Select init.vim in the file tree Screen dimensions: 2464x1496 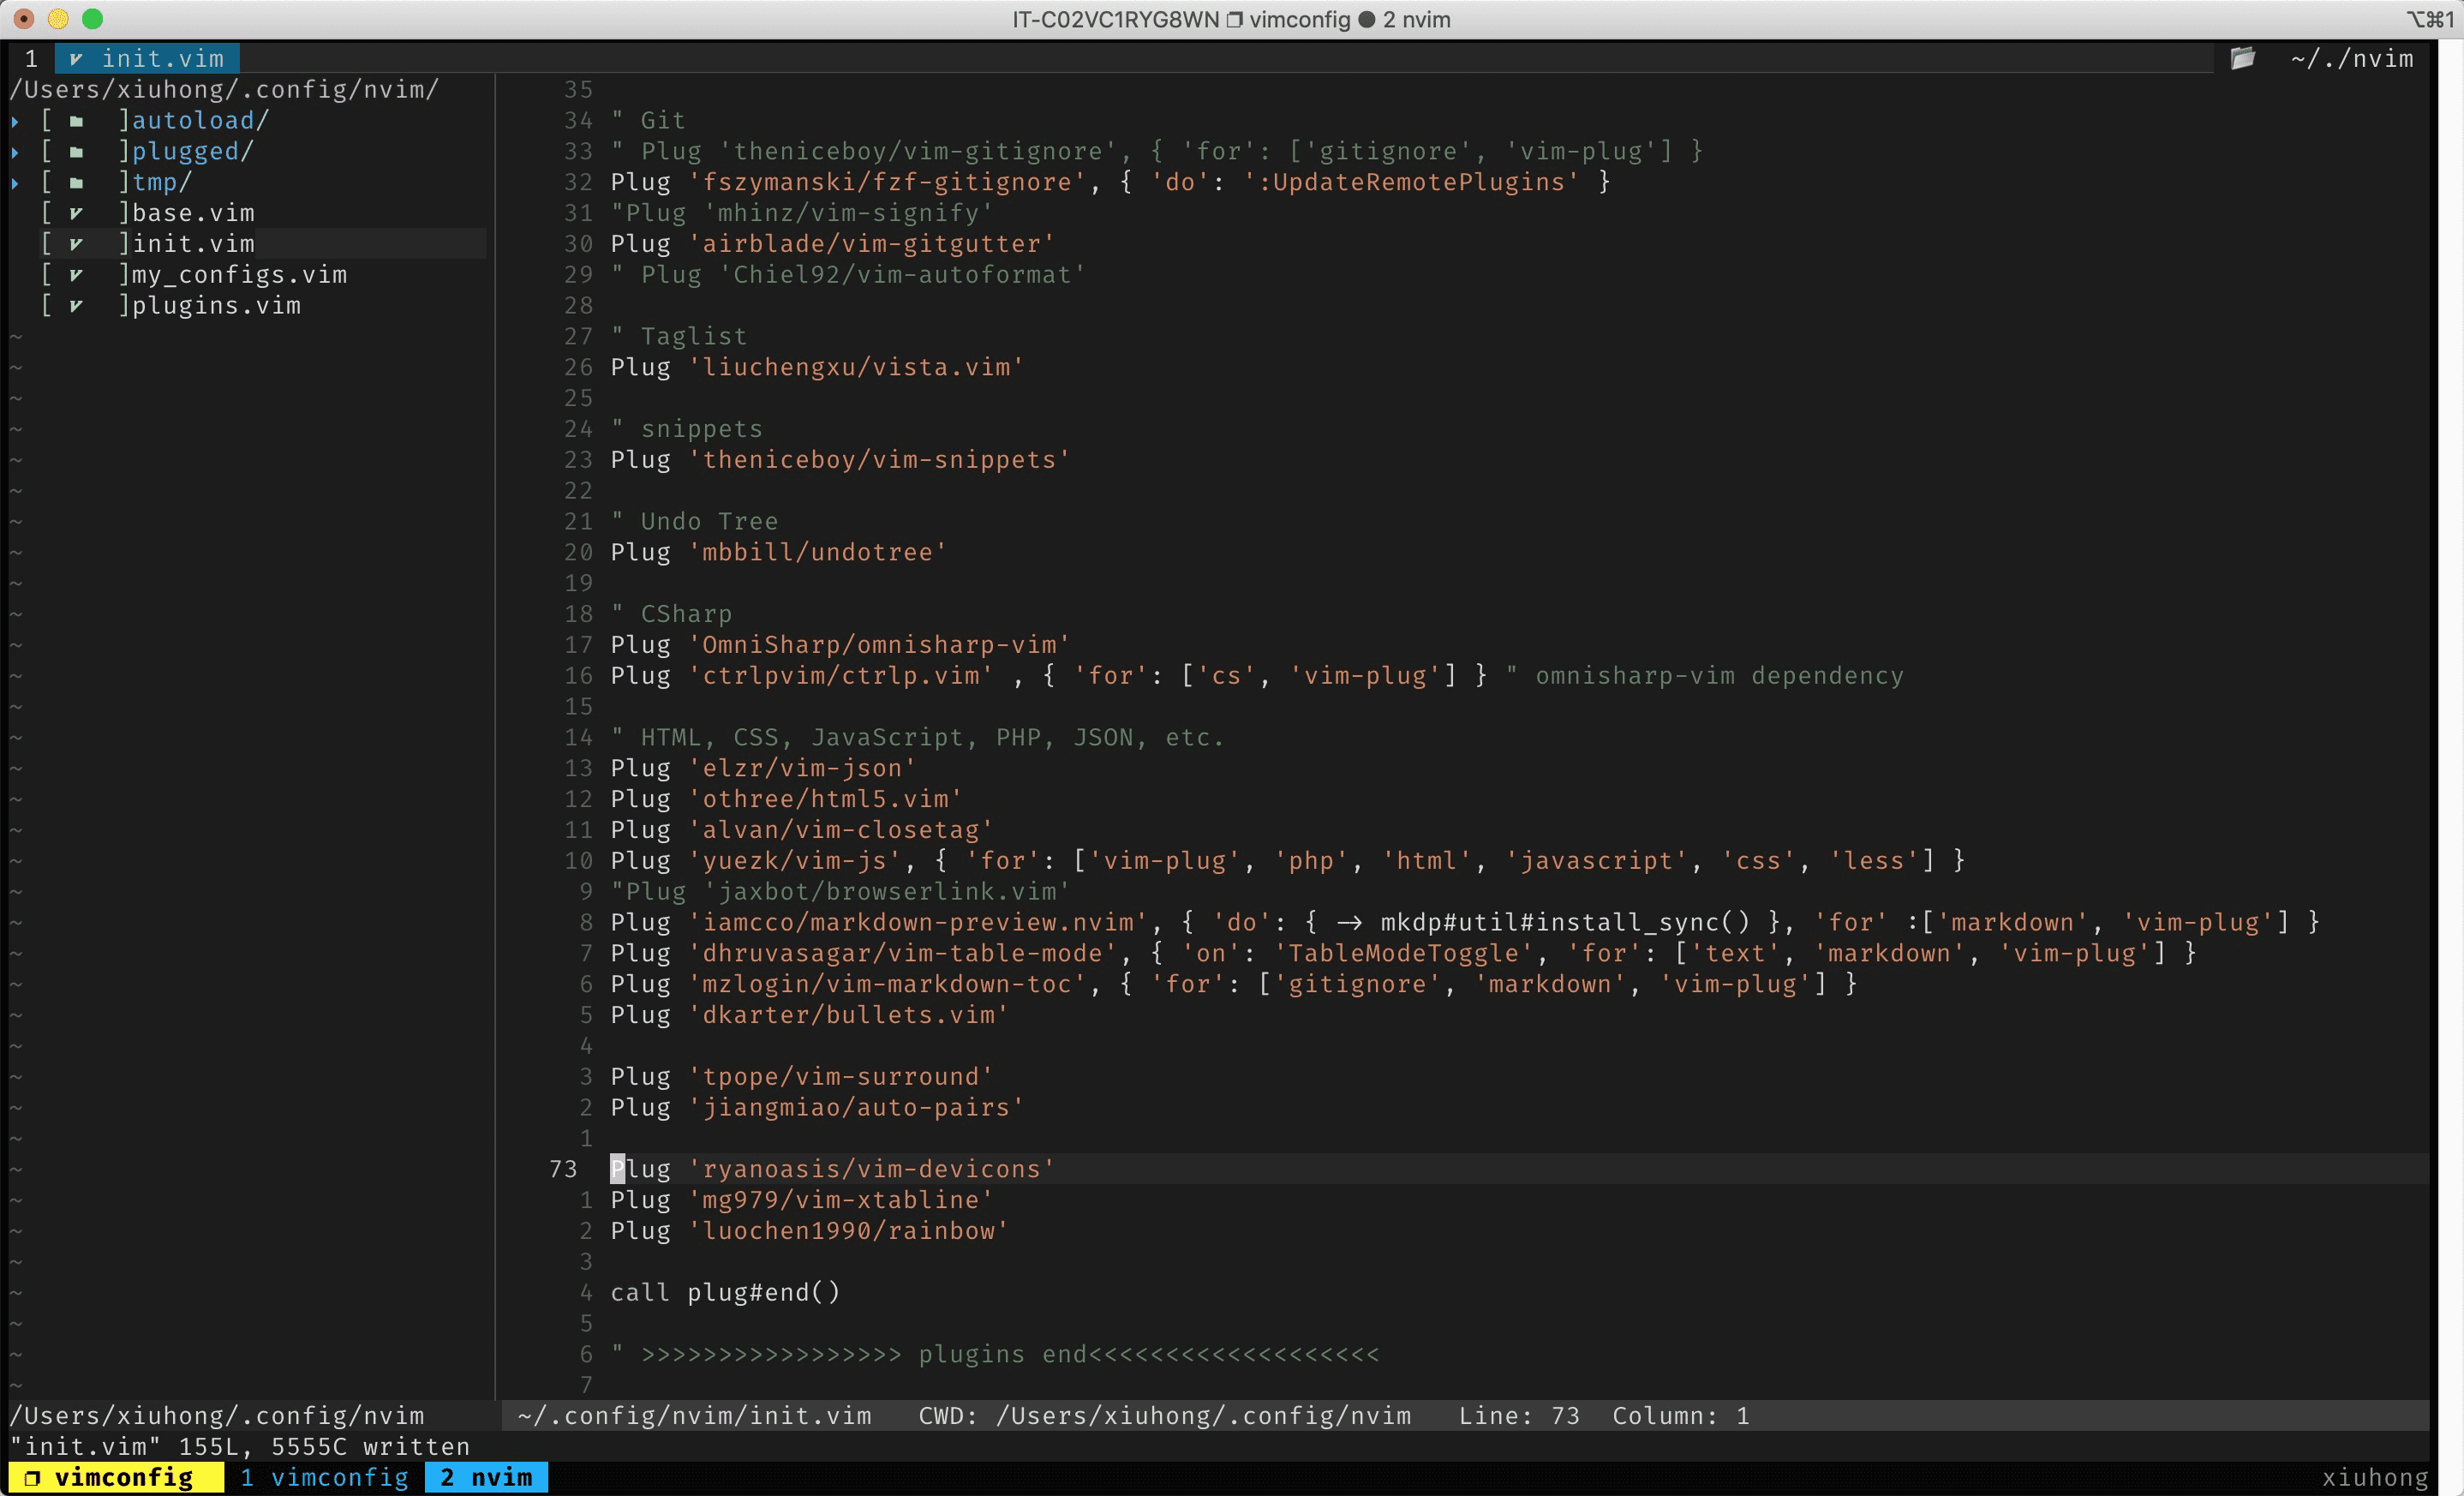(x=193, y=244)
